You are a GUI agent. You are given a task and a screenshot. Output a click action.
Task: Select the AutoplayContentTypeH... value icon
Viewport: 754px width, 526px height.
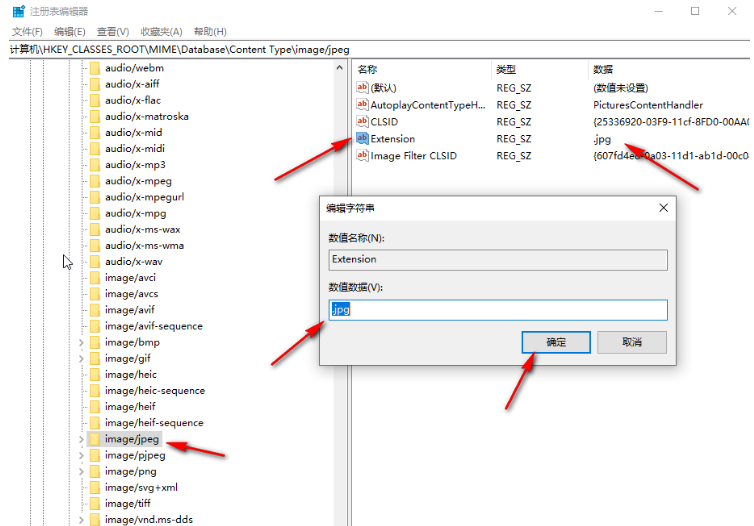click(362, 104)
